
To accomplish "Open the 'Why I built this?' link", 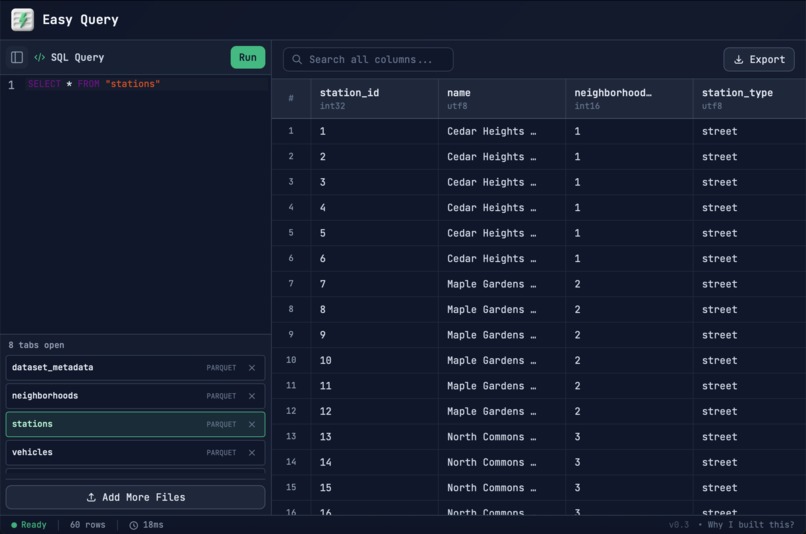I will pos(750,525).
